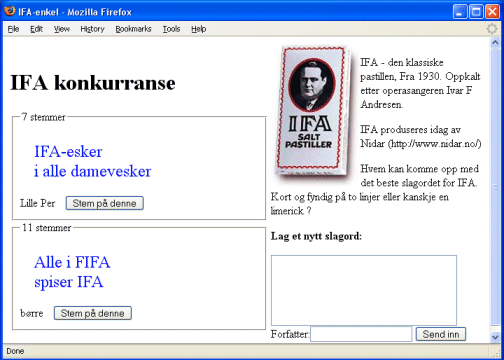Click the Firefox logo icon in title bar
The image size is (504, 360).
[10, 11]
